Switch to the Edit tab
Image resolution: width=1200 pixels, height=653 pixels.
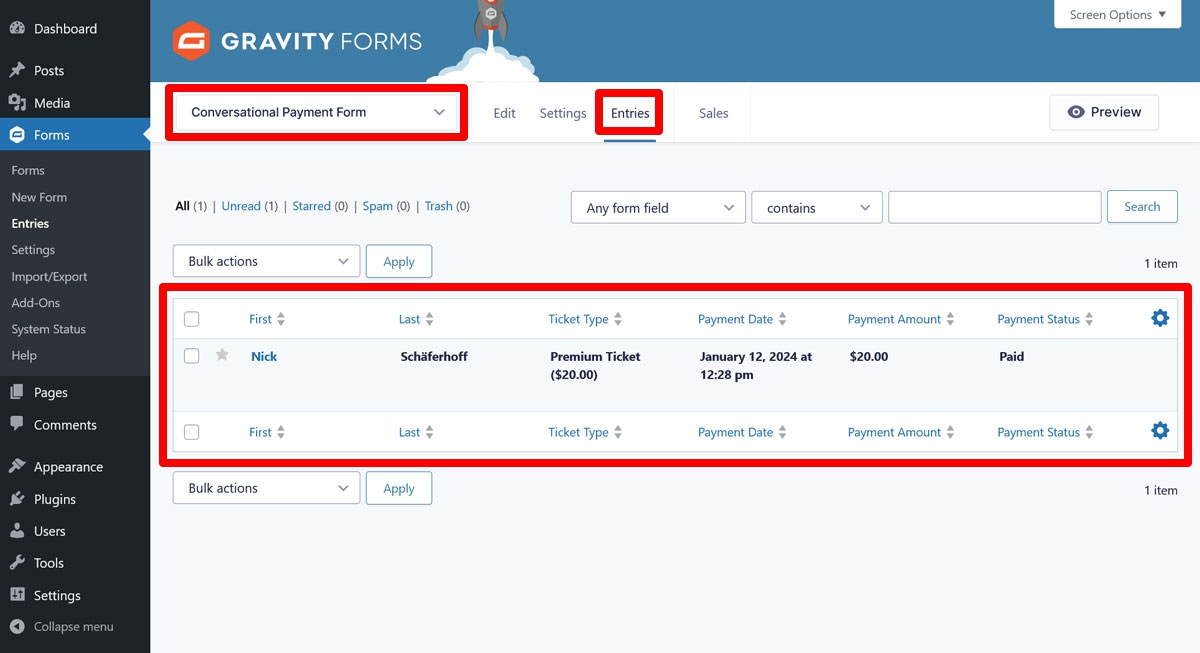tap(505, 113)
